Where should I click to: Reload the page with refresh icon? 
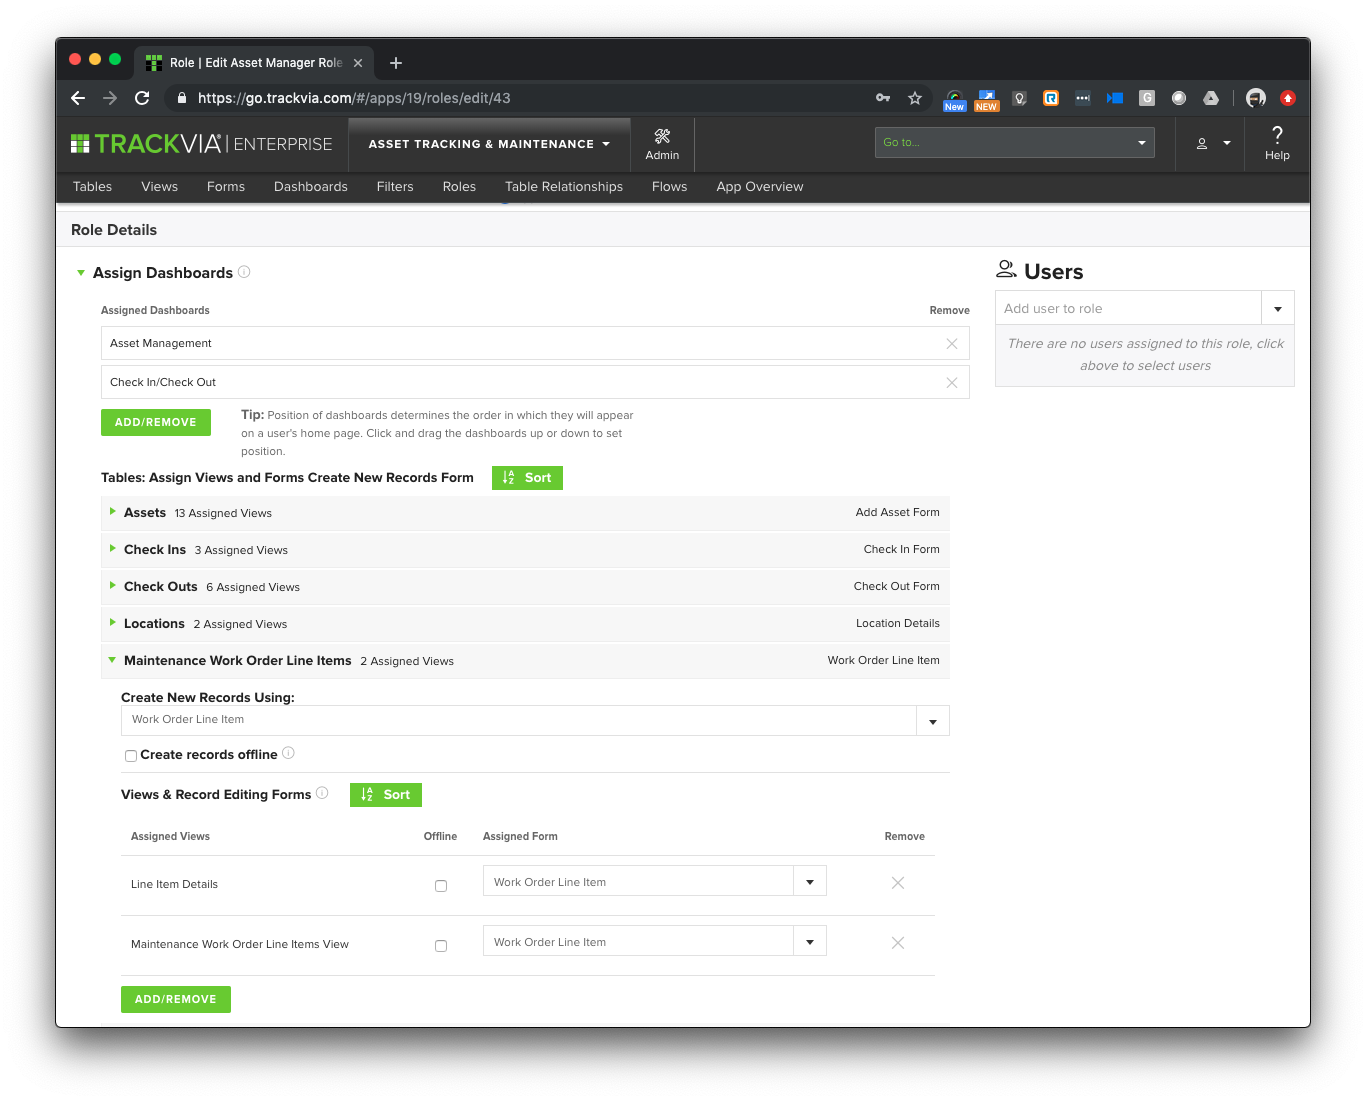[x=142, y=98]
